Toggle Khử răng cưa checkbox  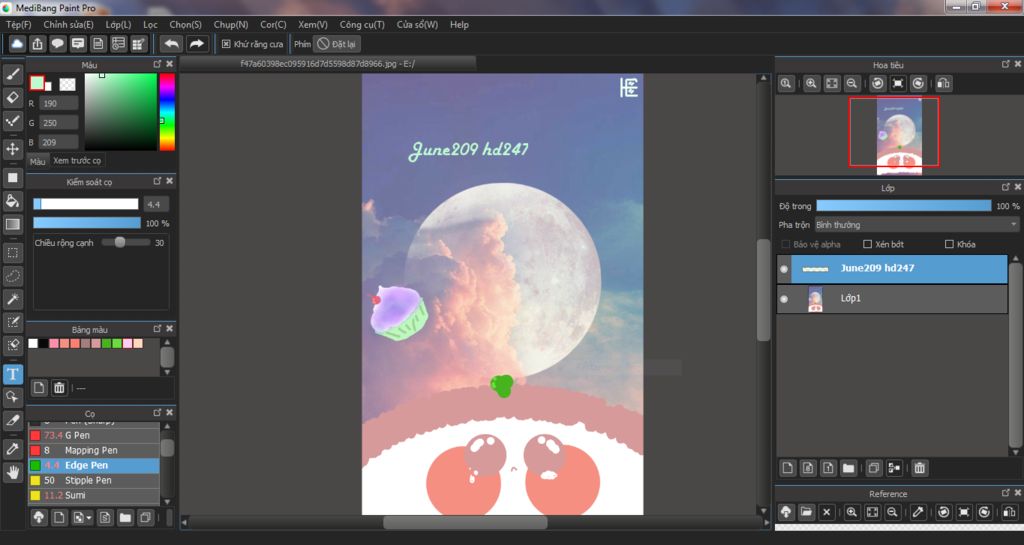coord(226,44)
